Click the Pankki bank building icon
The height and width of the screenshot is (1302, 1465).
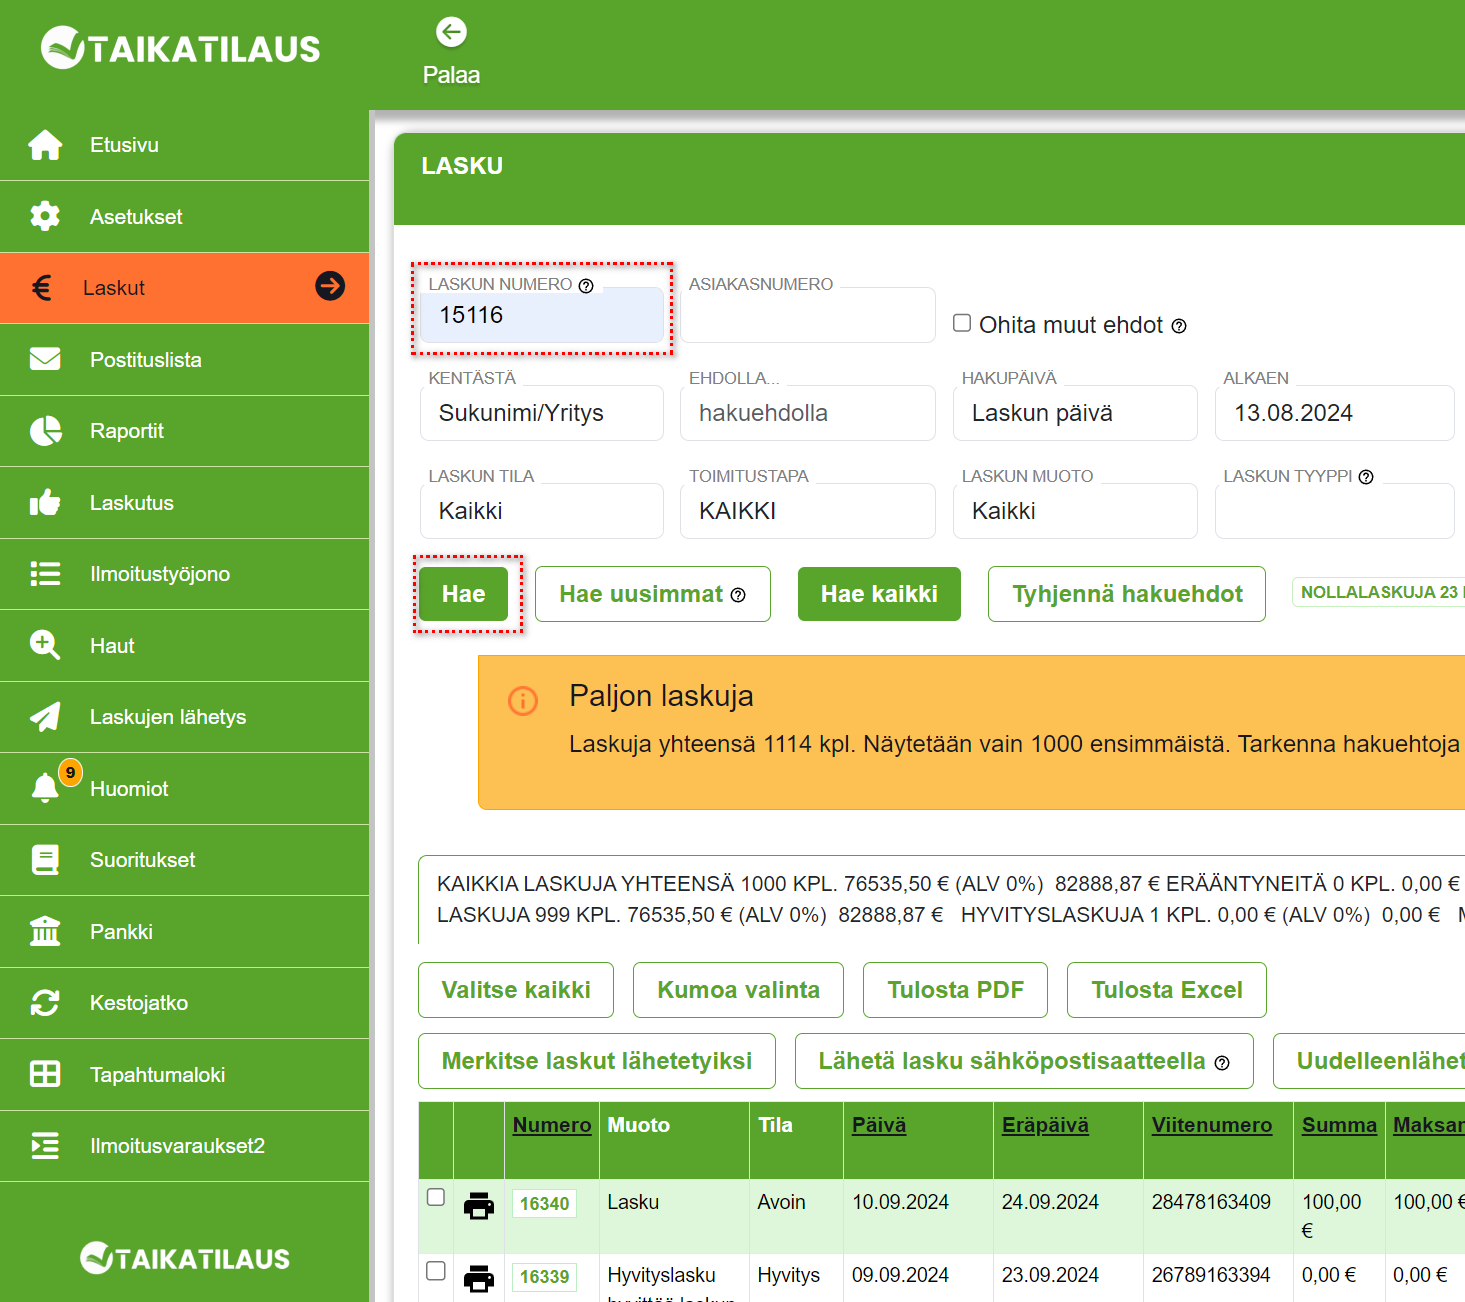[x=45, y=931]
